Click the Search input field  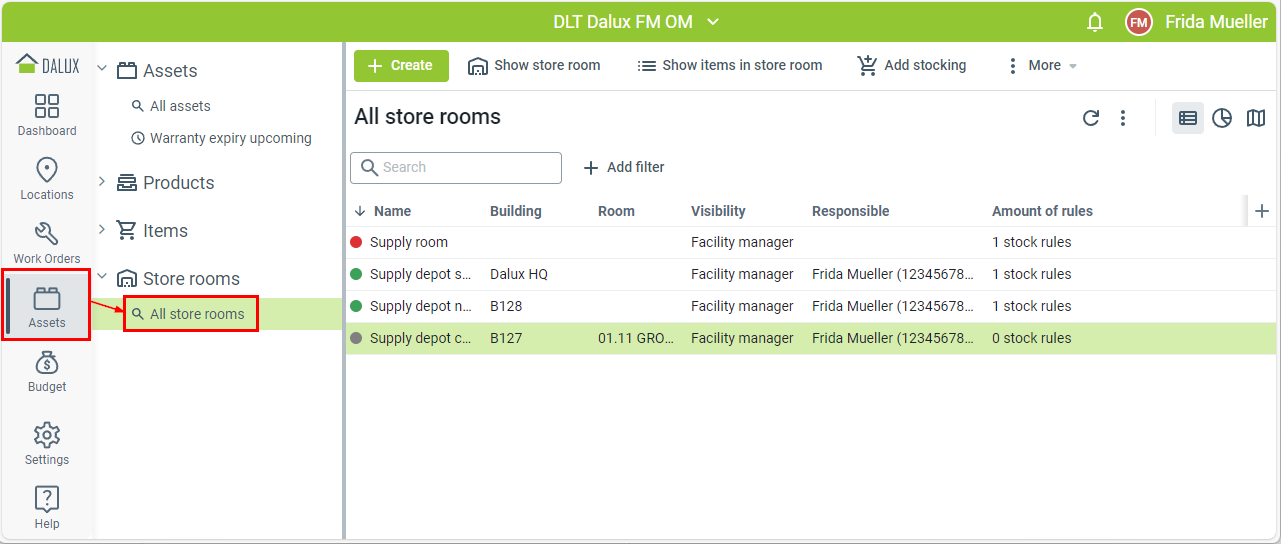(466, 167)
